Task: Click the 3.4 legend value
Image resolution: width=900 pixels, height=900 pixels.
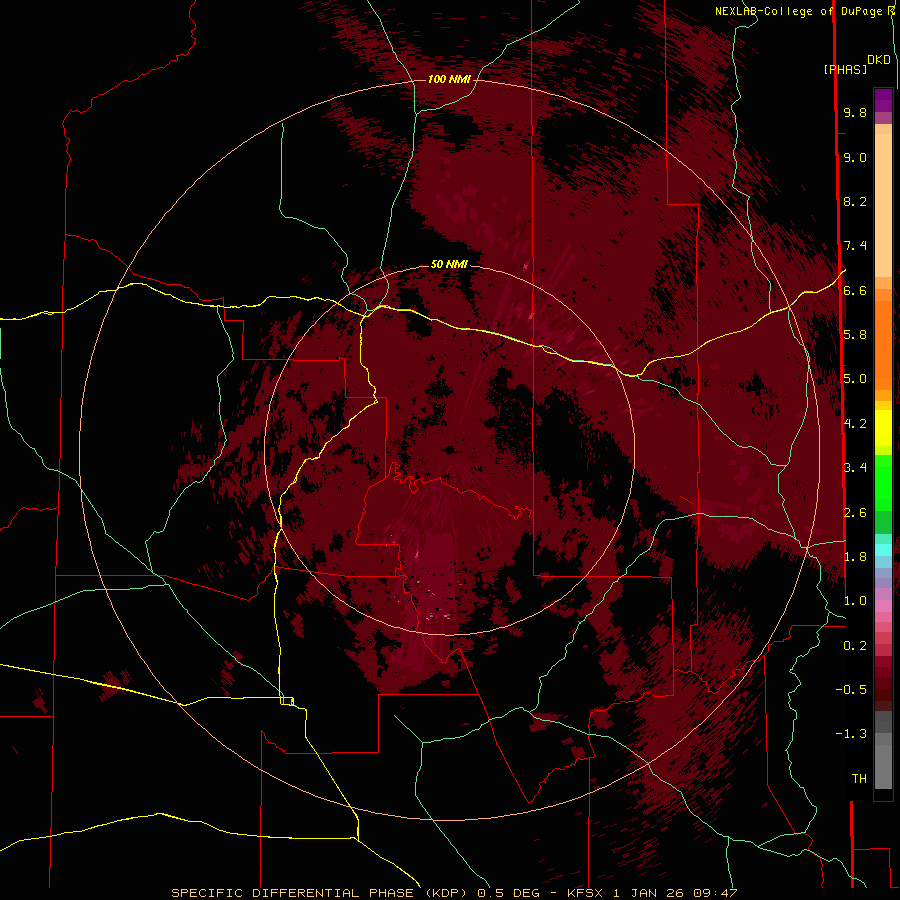Action: [855, 468]
